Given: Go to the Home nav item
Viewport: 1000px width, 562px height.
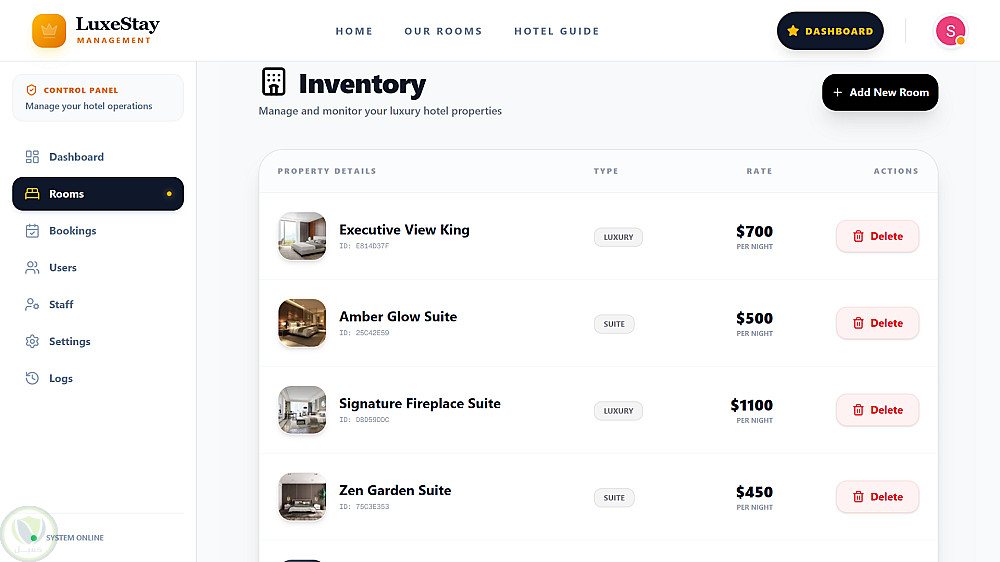Looking at the screenshot, I should pos(354,31).
